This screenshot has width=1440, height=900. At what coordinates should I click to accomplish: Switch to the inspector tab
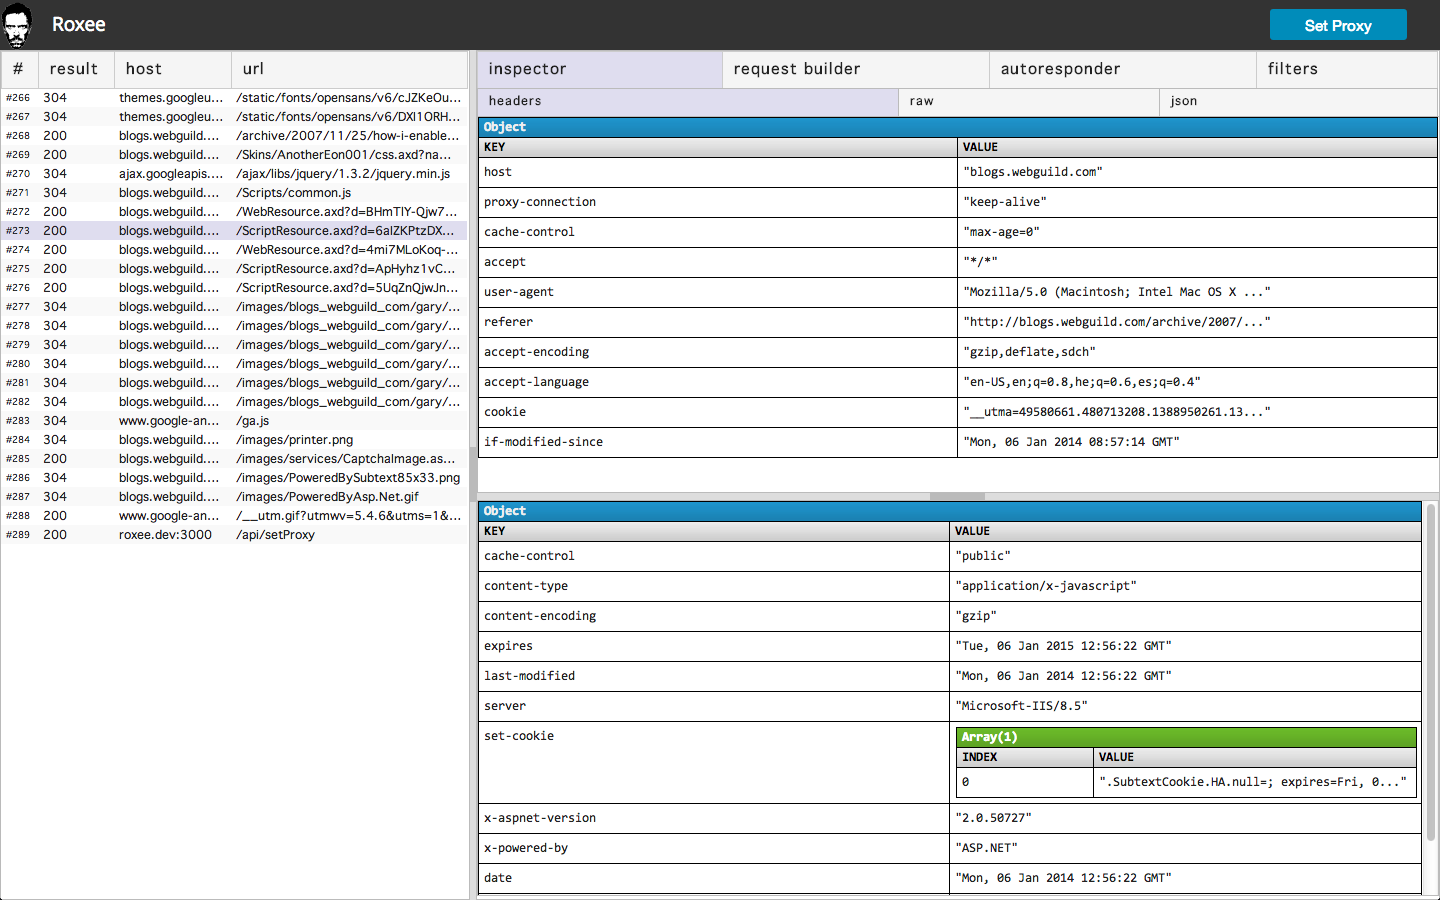tap(600, 69)
